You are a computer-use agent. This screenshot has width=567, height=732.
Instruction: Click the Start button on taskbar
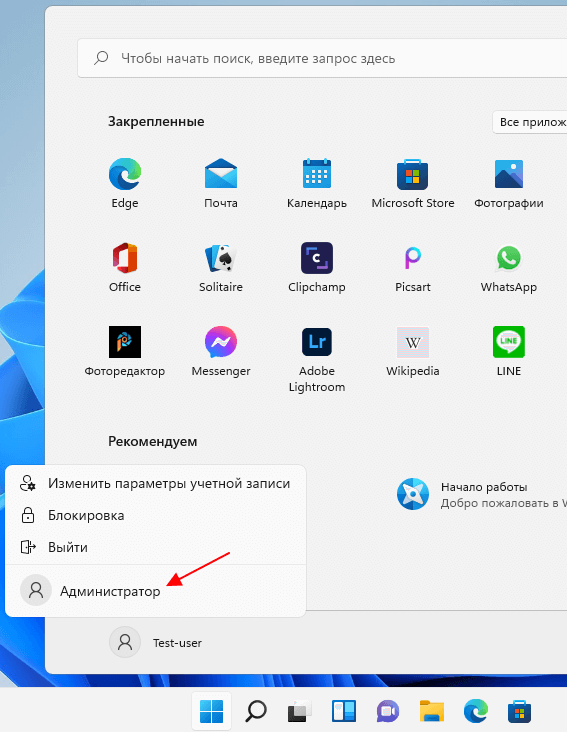point(211,711)
